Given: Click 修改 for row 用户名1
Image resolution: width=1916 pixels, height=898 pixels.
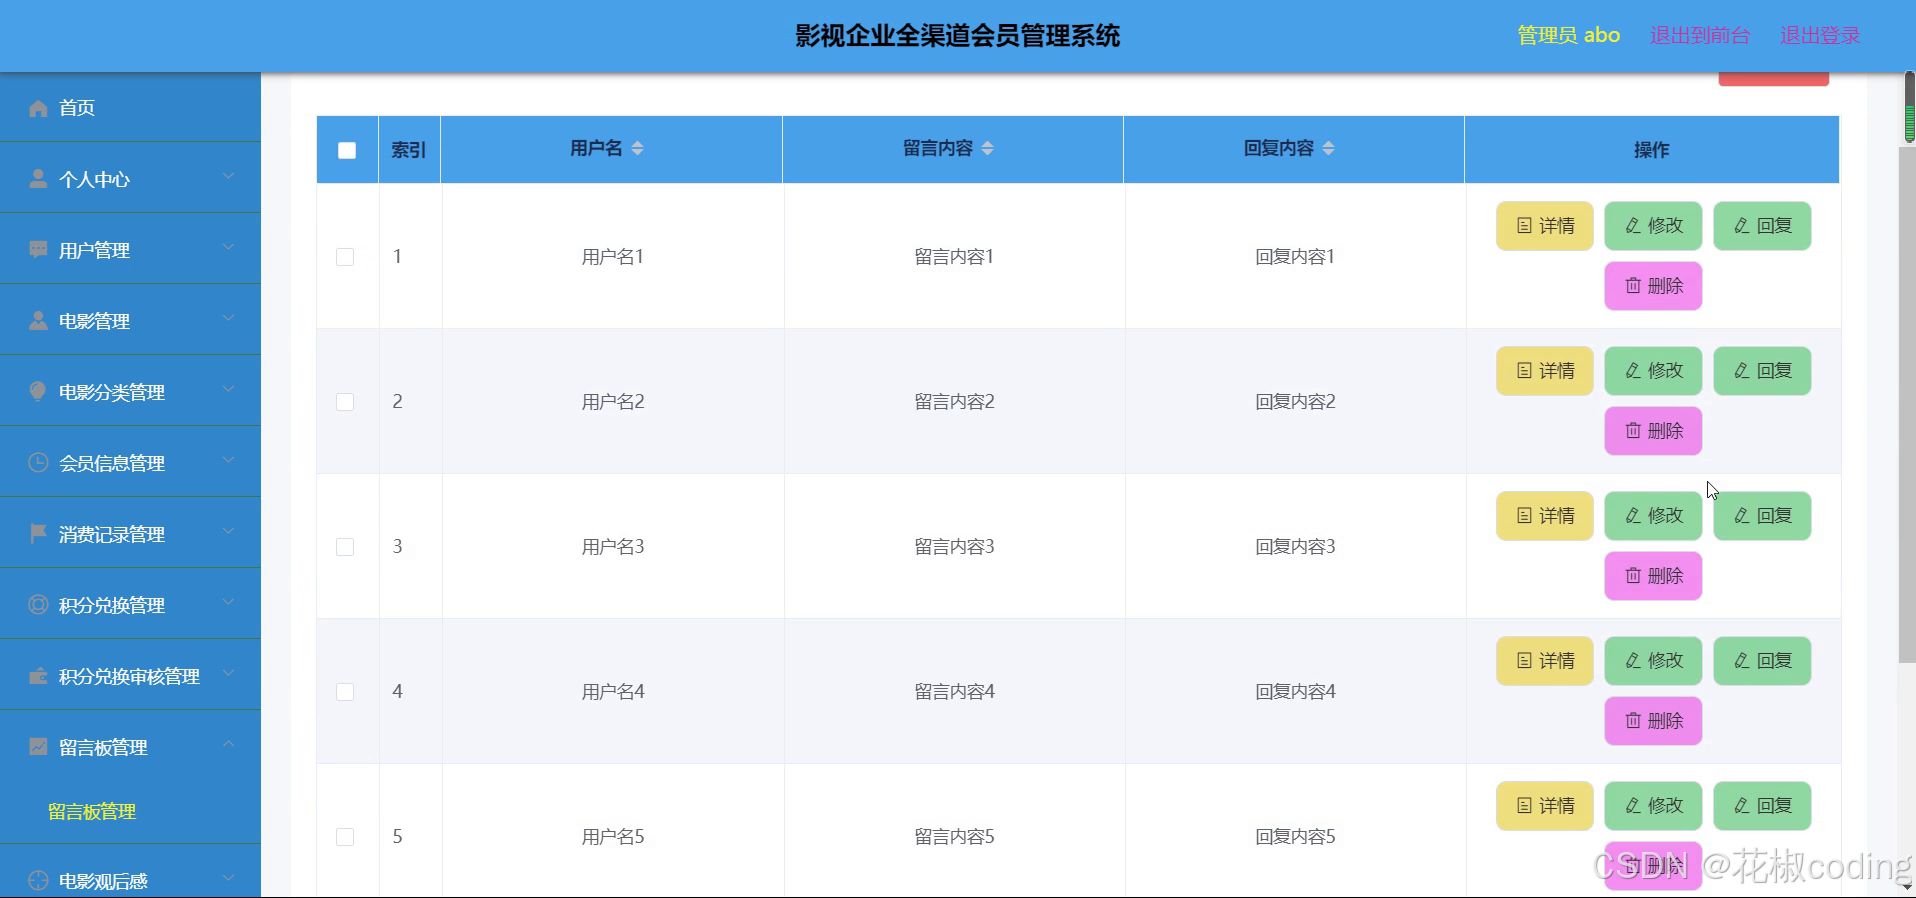Looking at the screenshot, I should click(x=1653, y=226).
